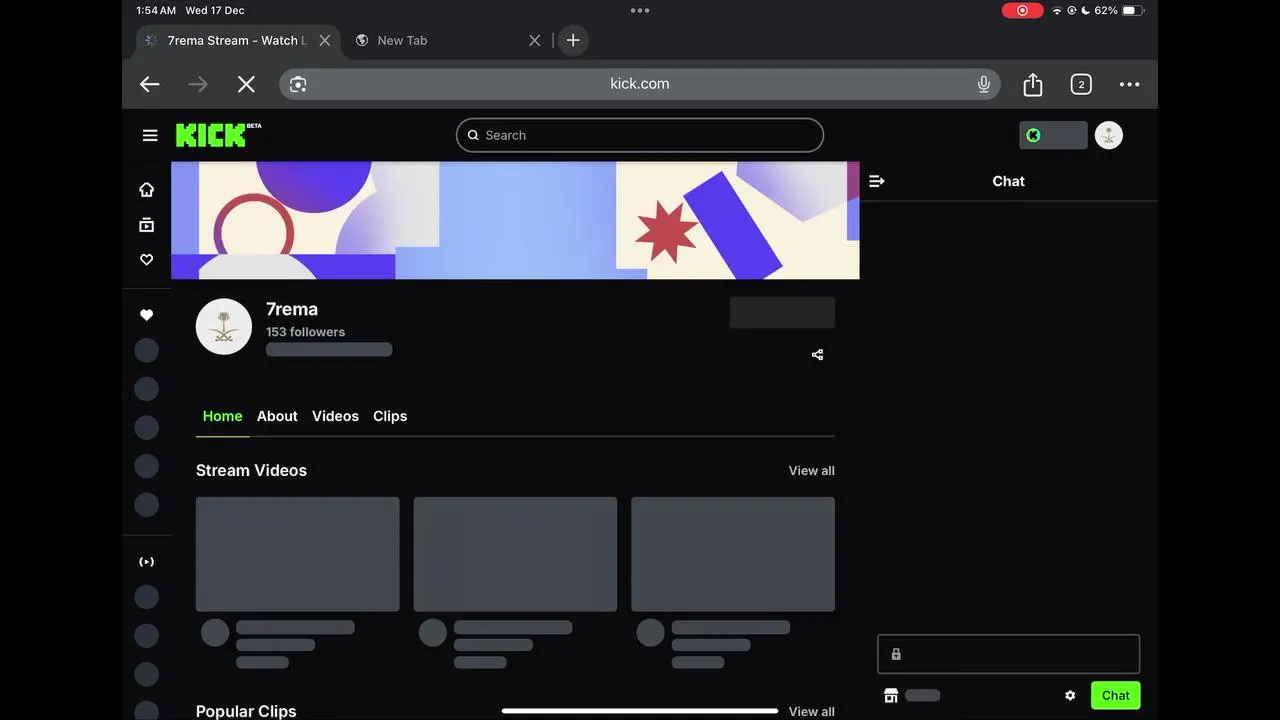Select the 7rema Stream browser tab
The image size is (1280, 720).
click(x=238, y=40)
